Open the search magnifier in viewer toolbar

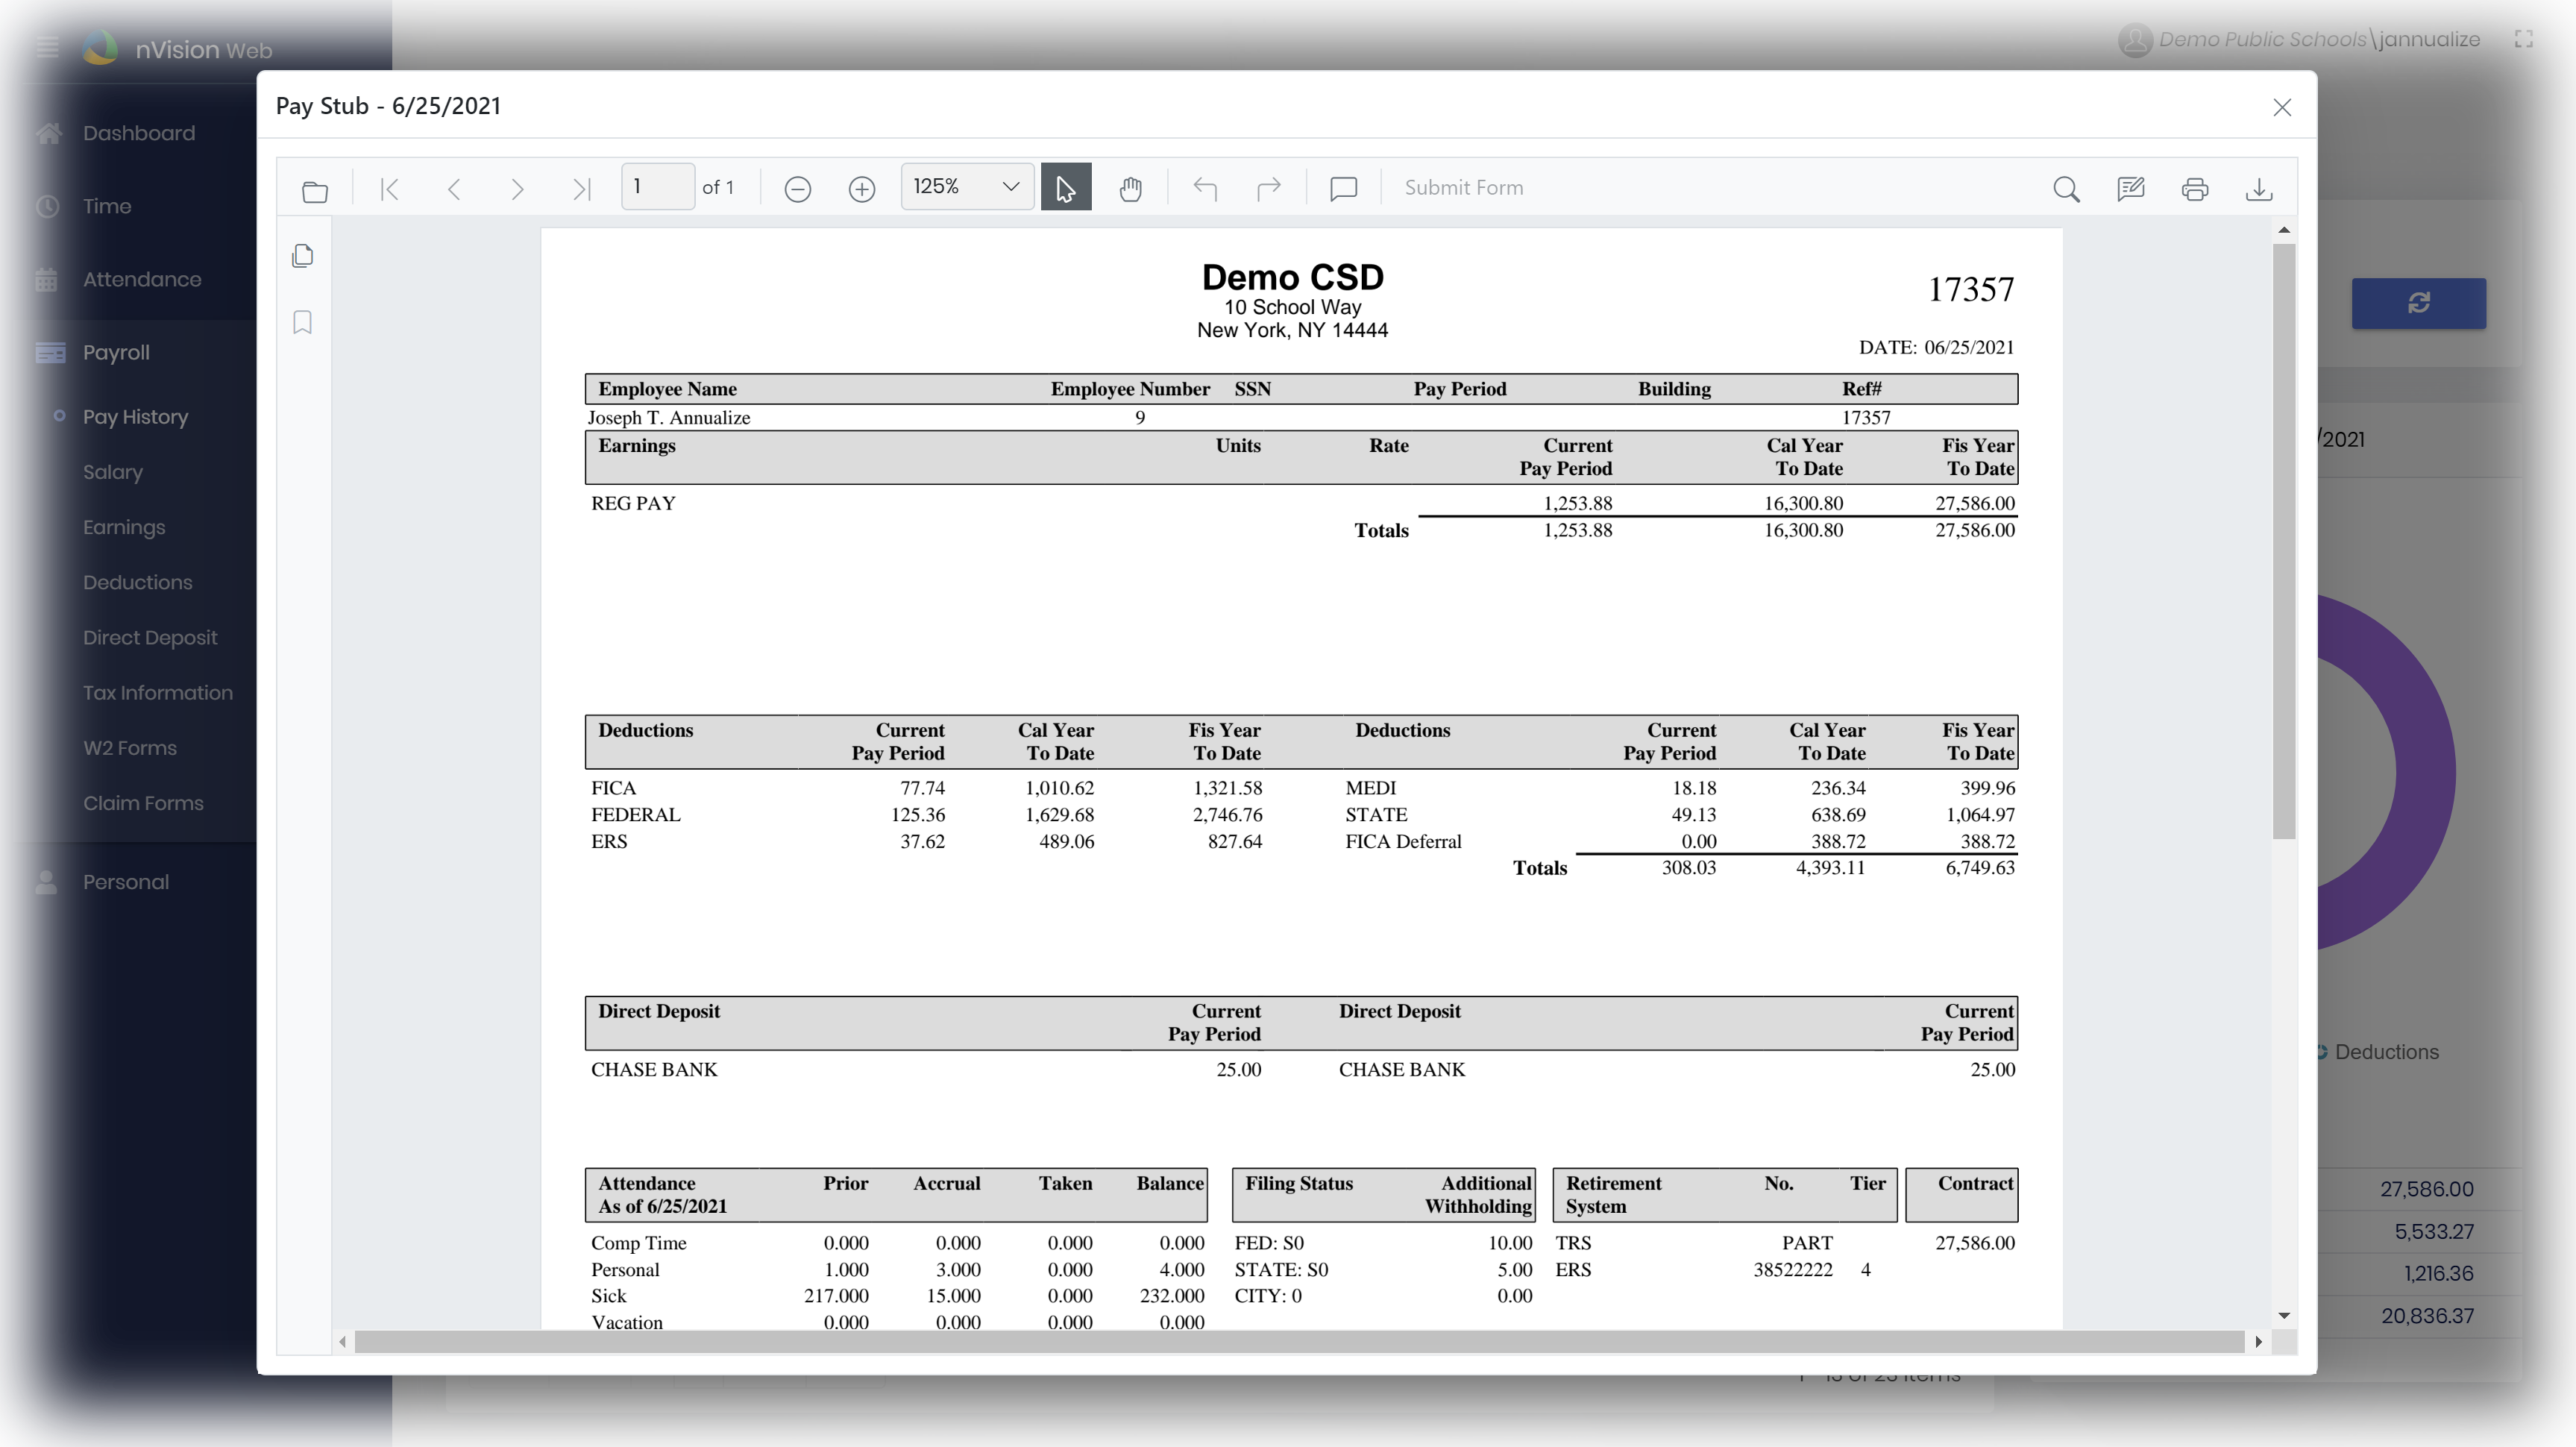2066,189
